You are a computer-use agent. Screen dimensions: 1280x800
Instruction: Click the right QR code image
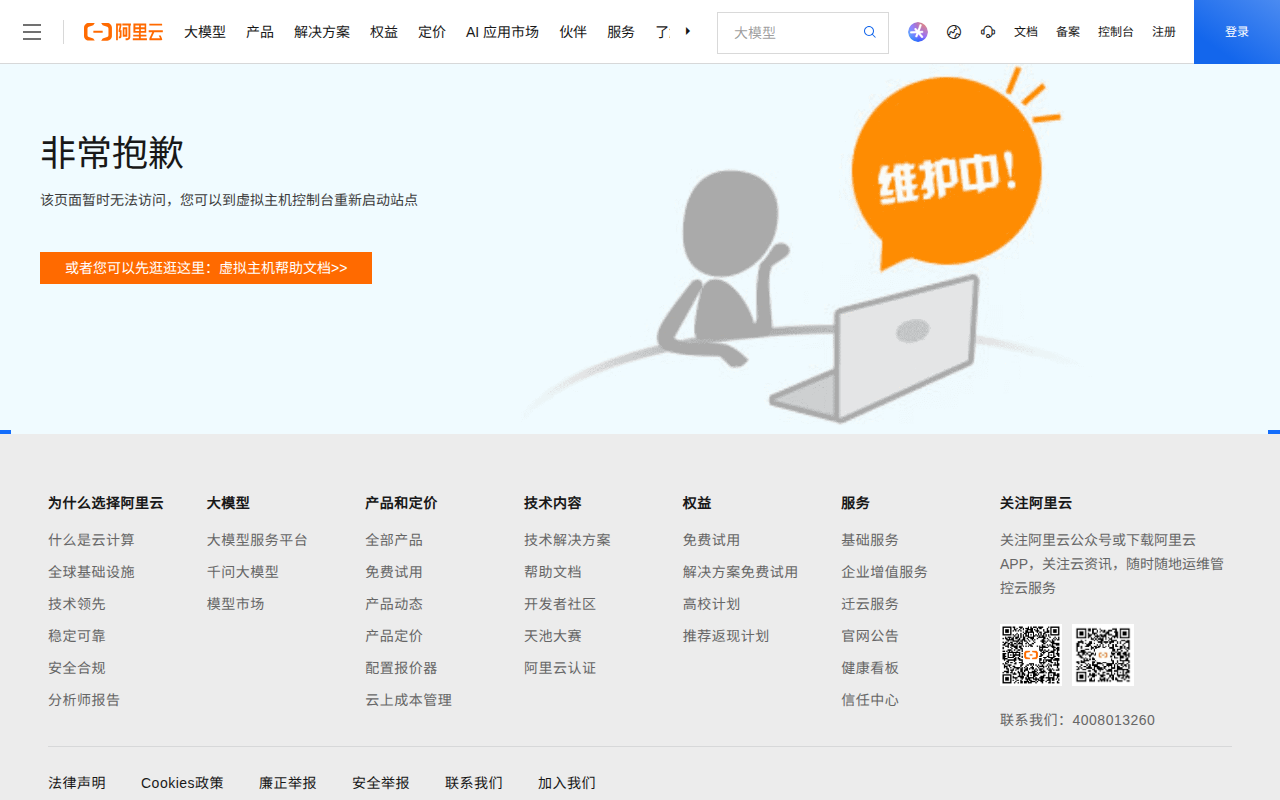coord(1103,655)
